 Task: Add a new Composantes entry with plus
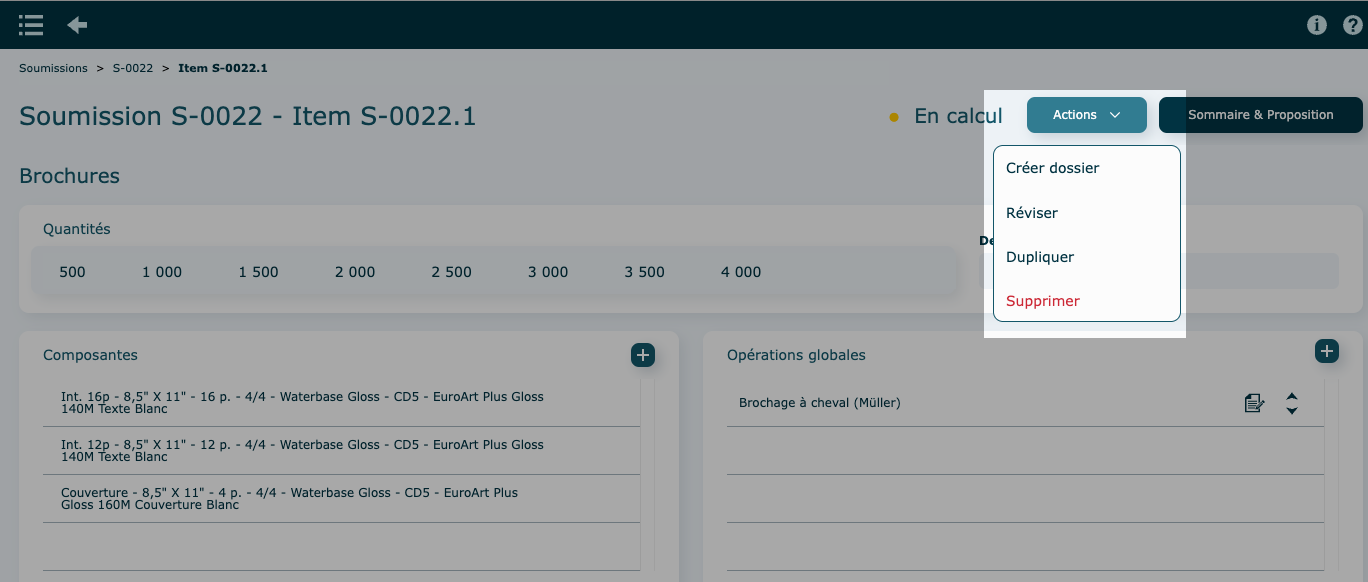[x=643, y=355]
